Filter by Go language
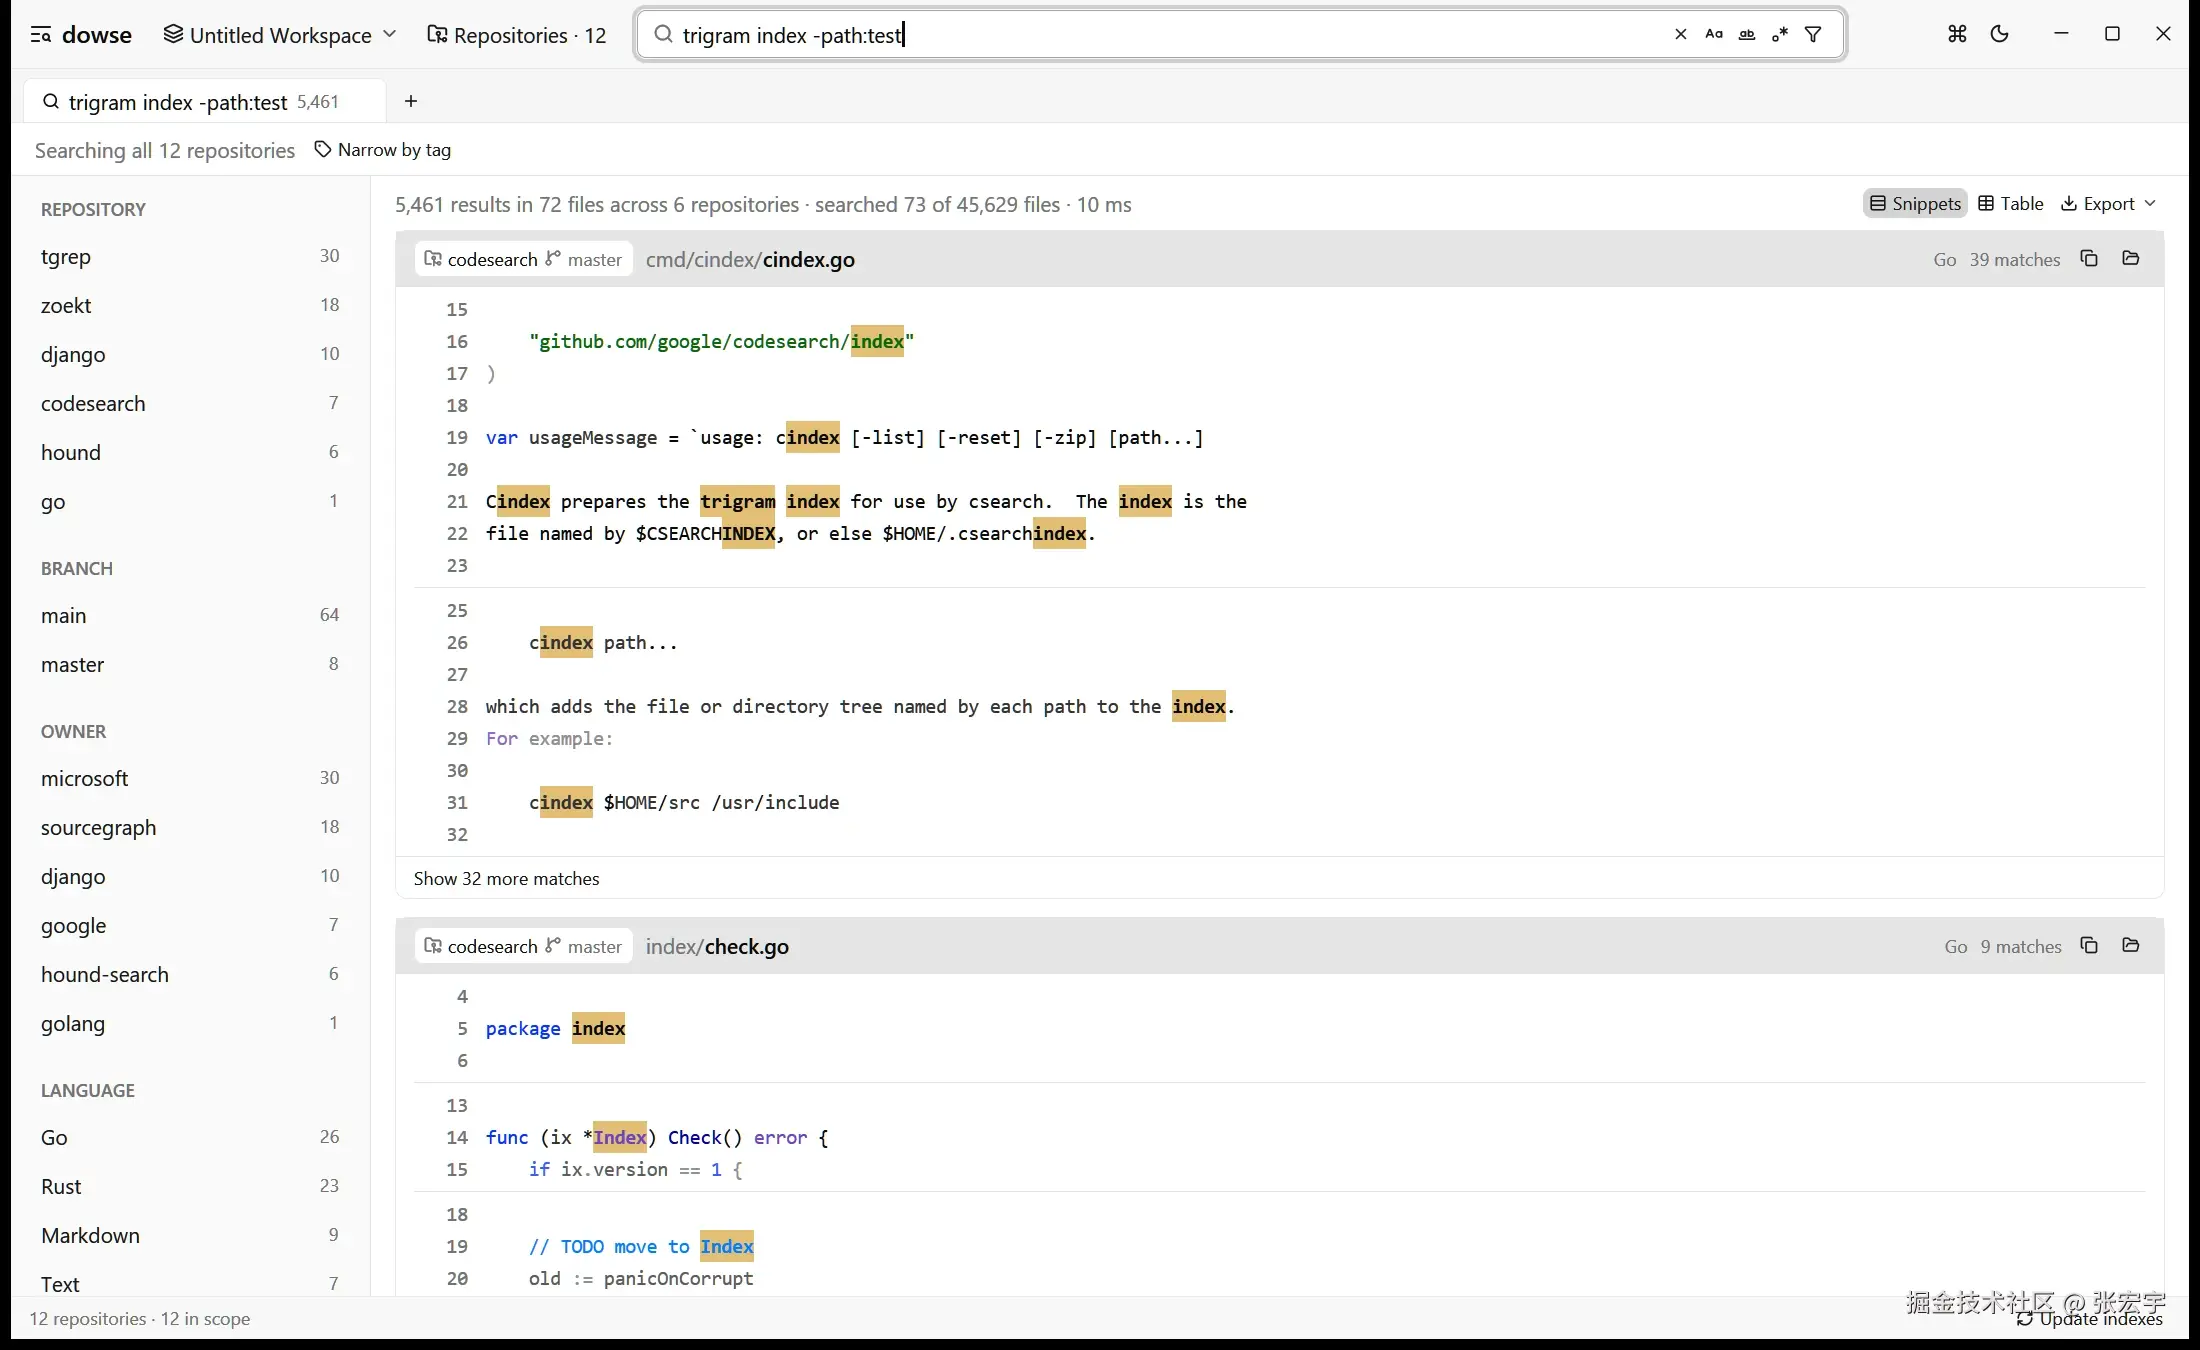 click(190, 1138)
